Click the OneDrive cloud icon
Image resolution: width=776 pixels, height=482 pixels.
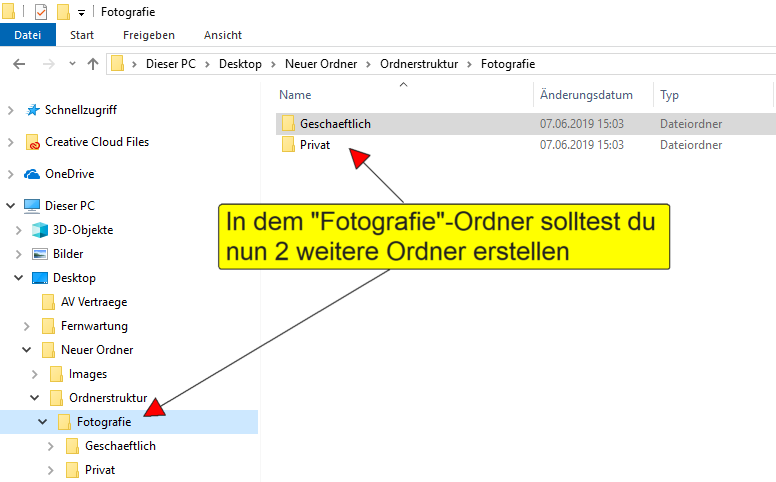coord(32,174)
